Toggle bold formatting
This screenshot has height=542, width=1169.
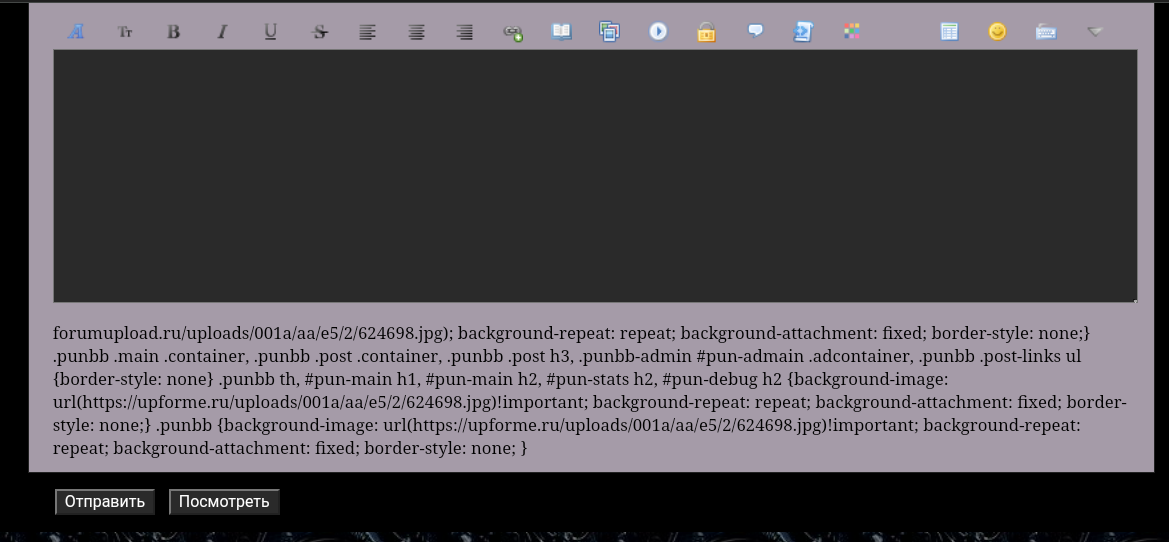pyautogui.click(x=173, y=31)
